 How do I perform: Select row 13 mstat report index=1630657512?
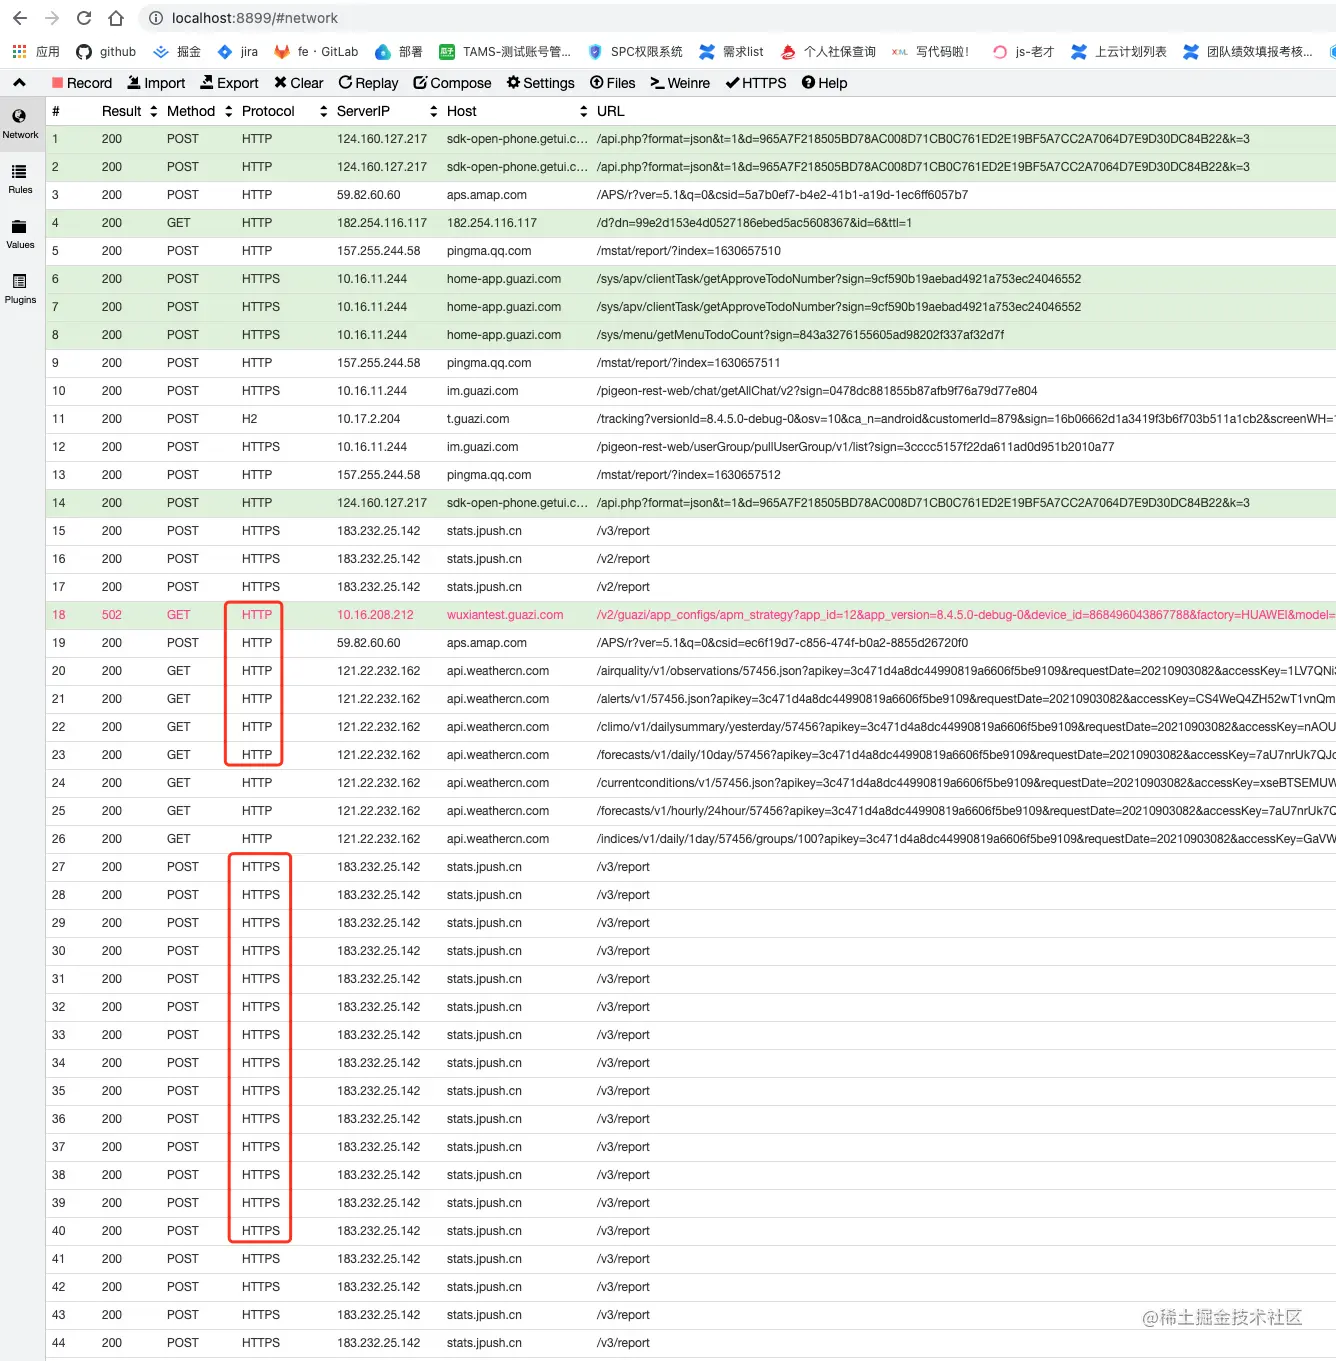pos(690,475)
